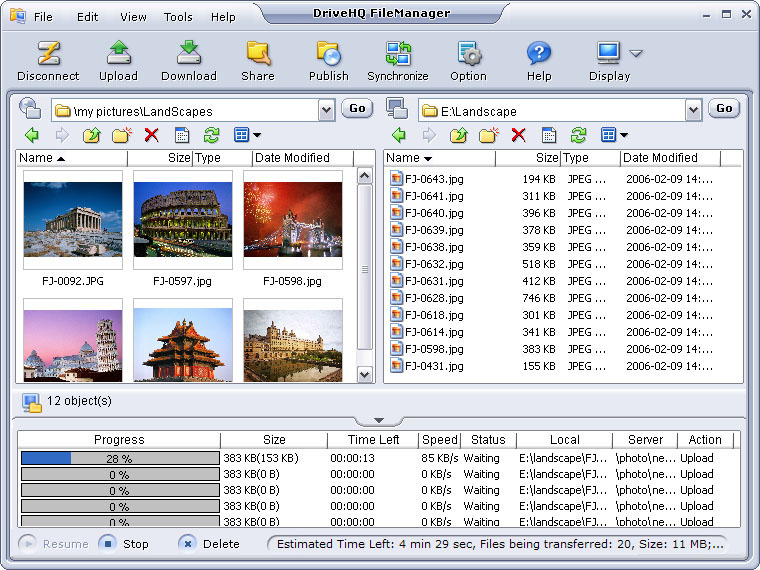Collapse the transfer panel with the divider arrow
Image resolution: width=760 pixels, height=570 pixels.
[x=379, y=420]
